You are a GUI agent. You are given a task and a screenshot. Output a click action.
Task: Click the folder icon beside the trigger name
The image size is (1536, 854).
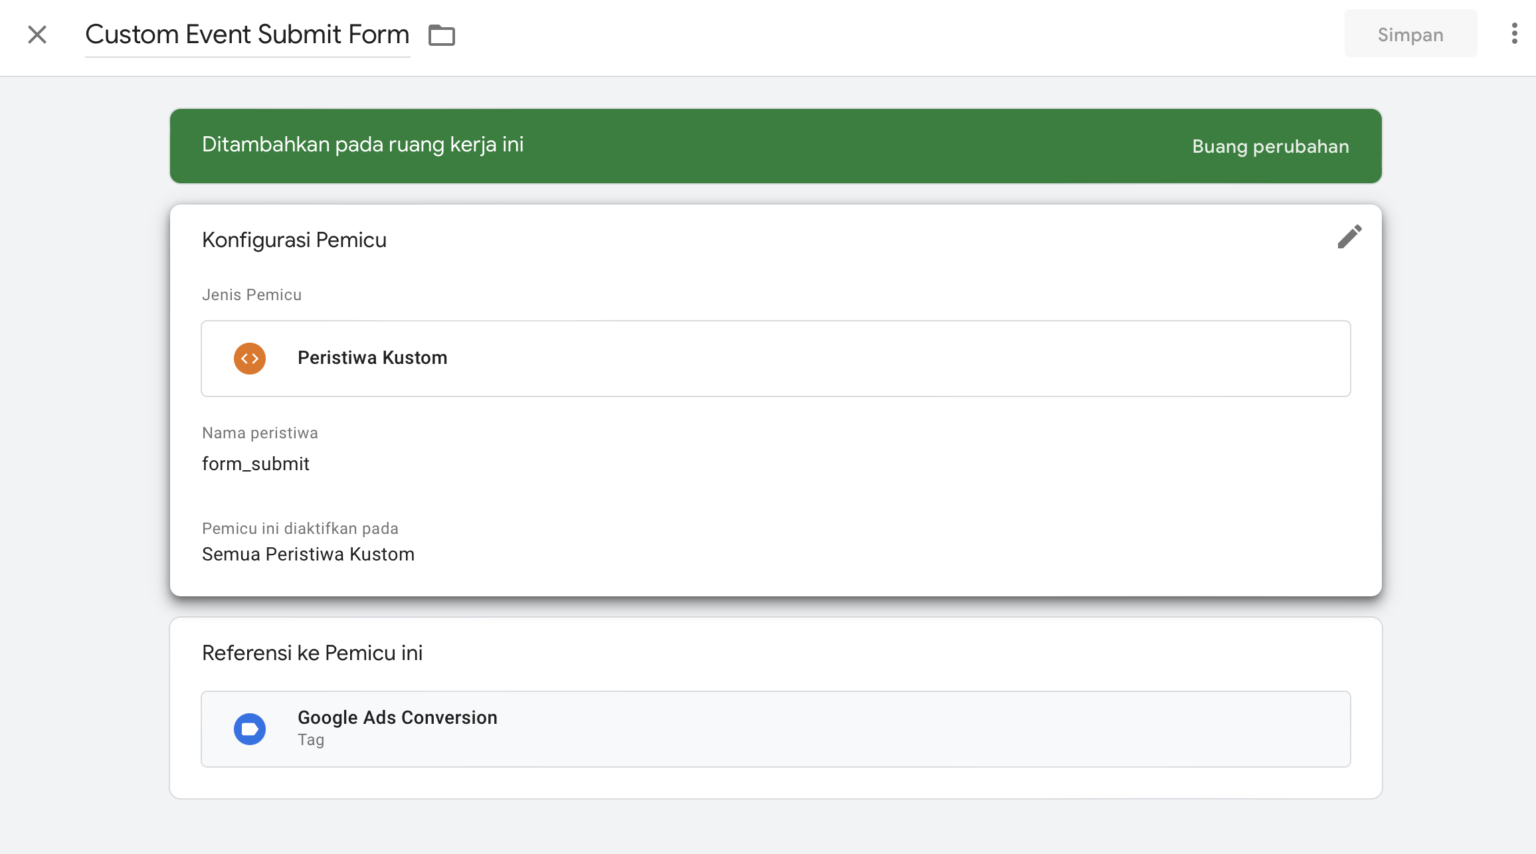pos(441,34)
